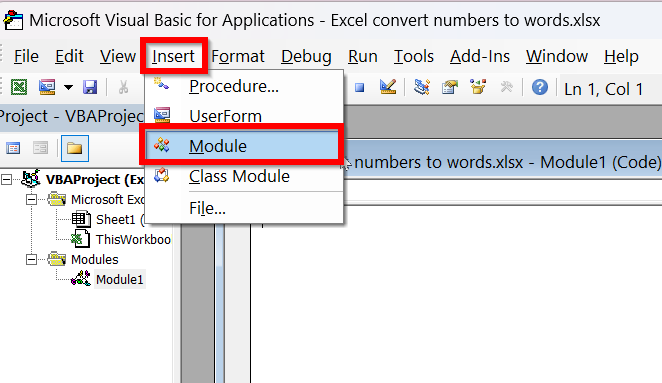
Task: Click the blue Help question icon
Action: click(540, 87)
